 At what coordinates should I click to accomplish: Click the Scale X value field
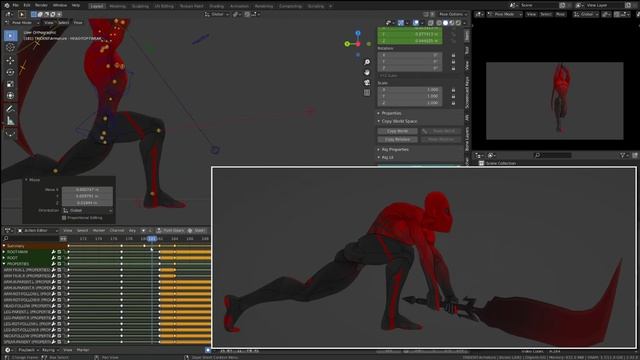pyautogui.click(x=410, y=90)
